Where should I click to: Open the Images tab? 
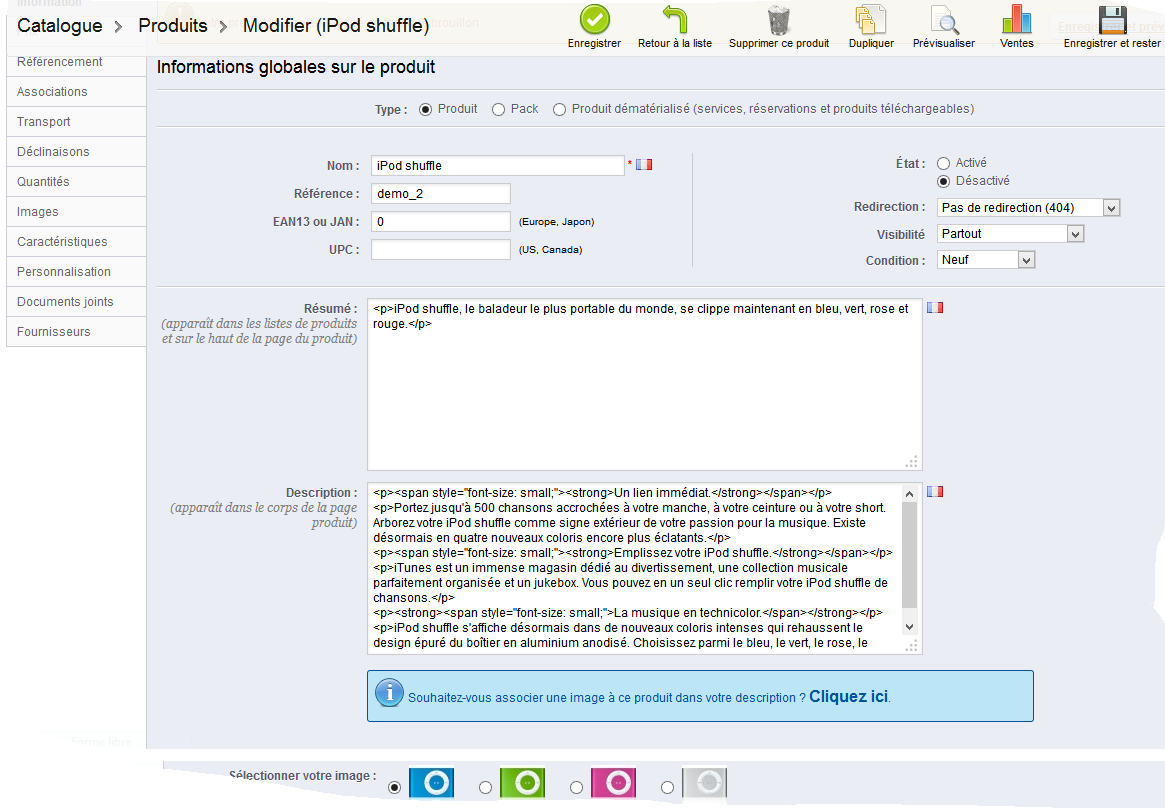[76, 212]
